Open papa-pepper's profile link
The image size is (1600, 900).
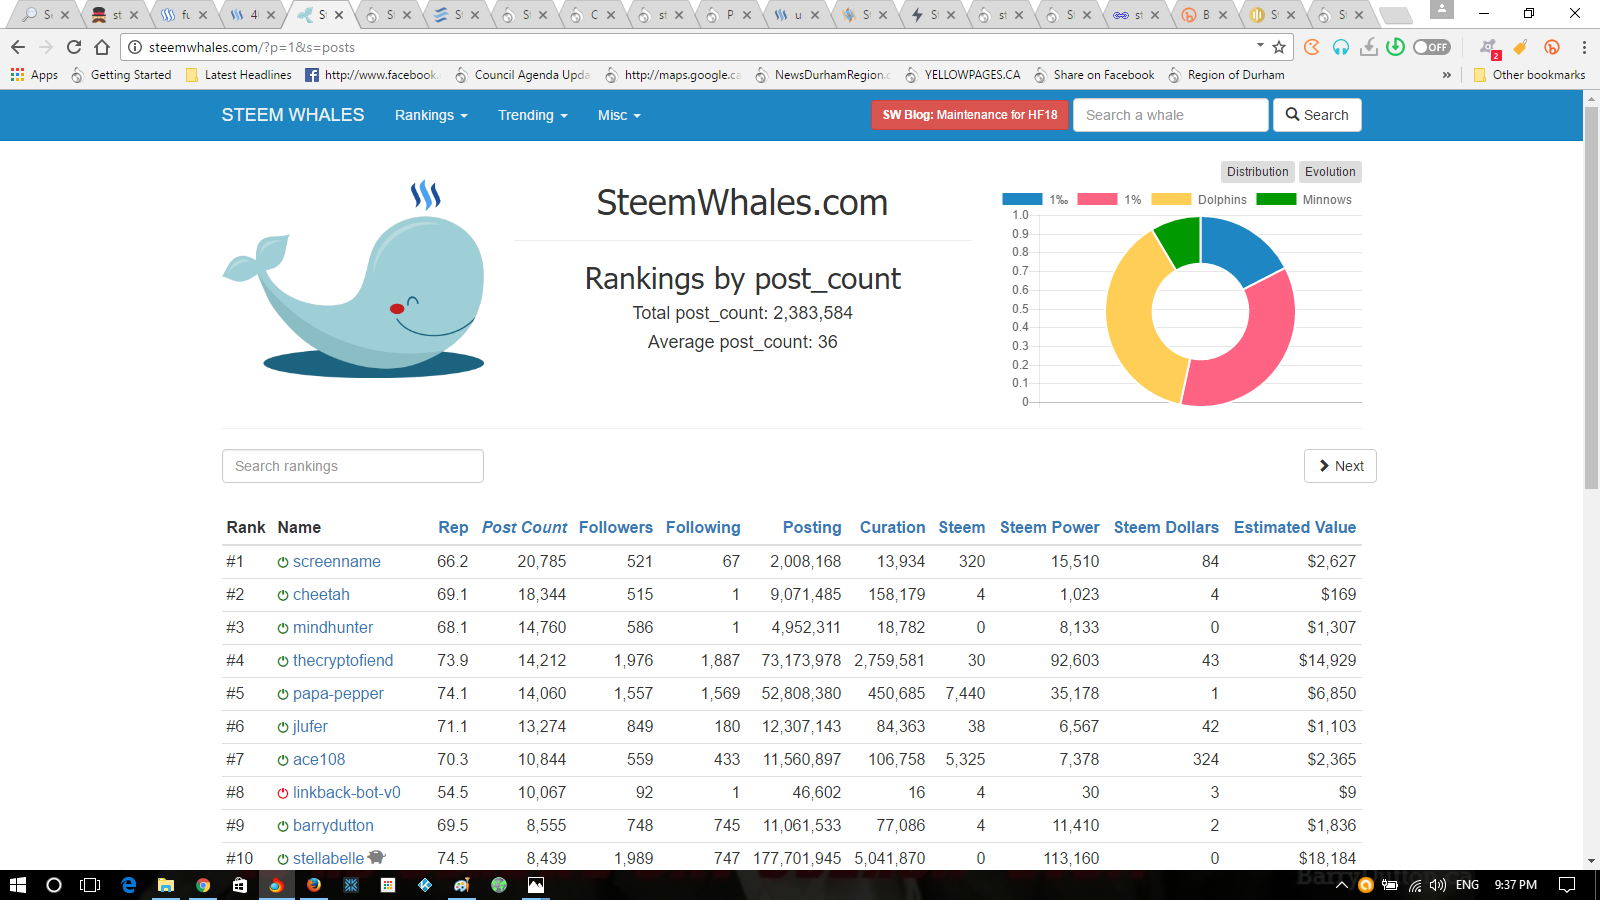[x=338, y=694]
